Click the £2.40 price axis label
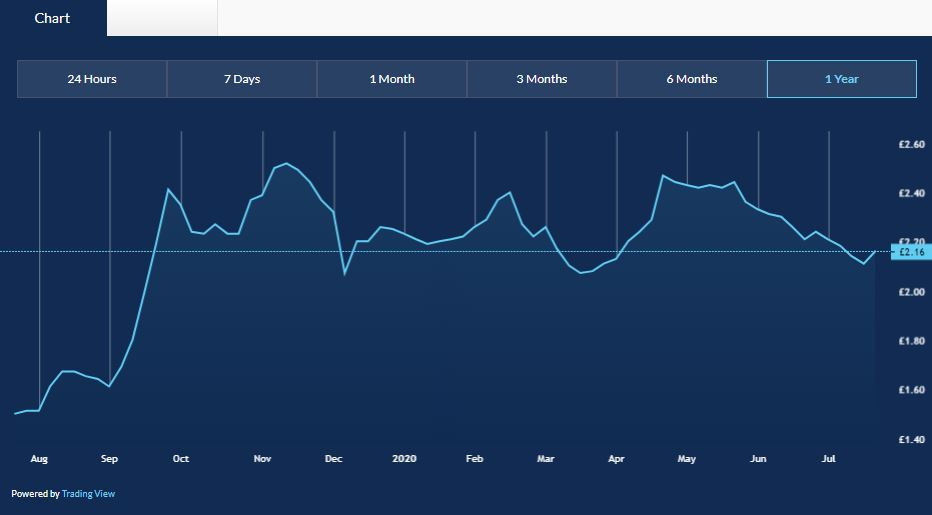Image resolution: width=932 pixels, height=515 pixels. click(x=912, y=193)
